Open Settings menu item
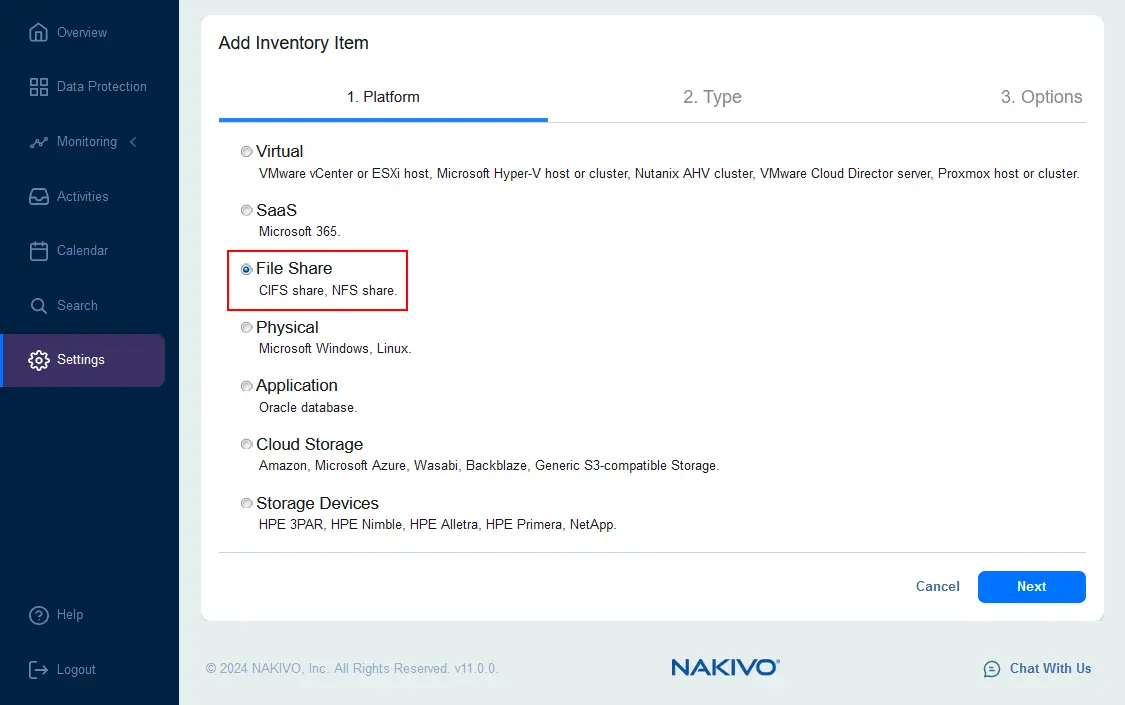Screen dimensions: 1125x705 click(x=84, y=360)
